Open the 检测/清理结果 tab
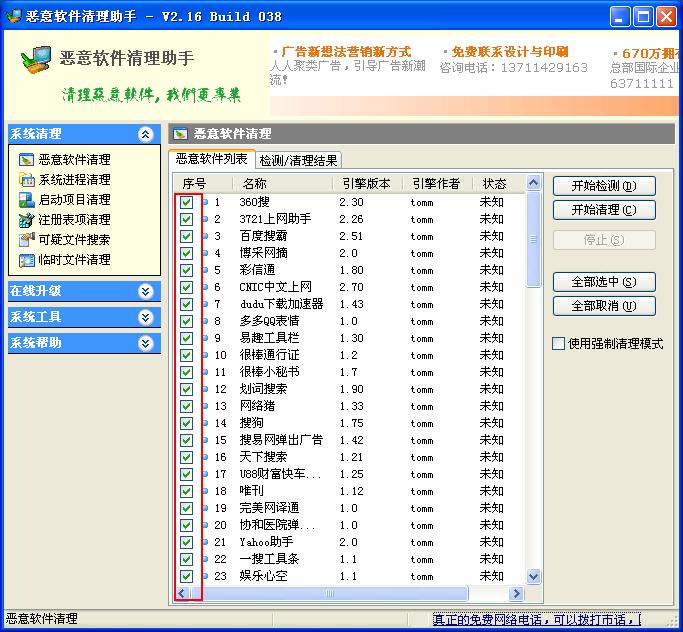 tap(298, 161)
